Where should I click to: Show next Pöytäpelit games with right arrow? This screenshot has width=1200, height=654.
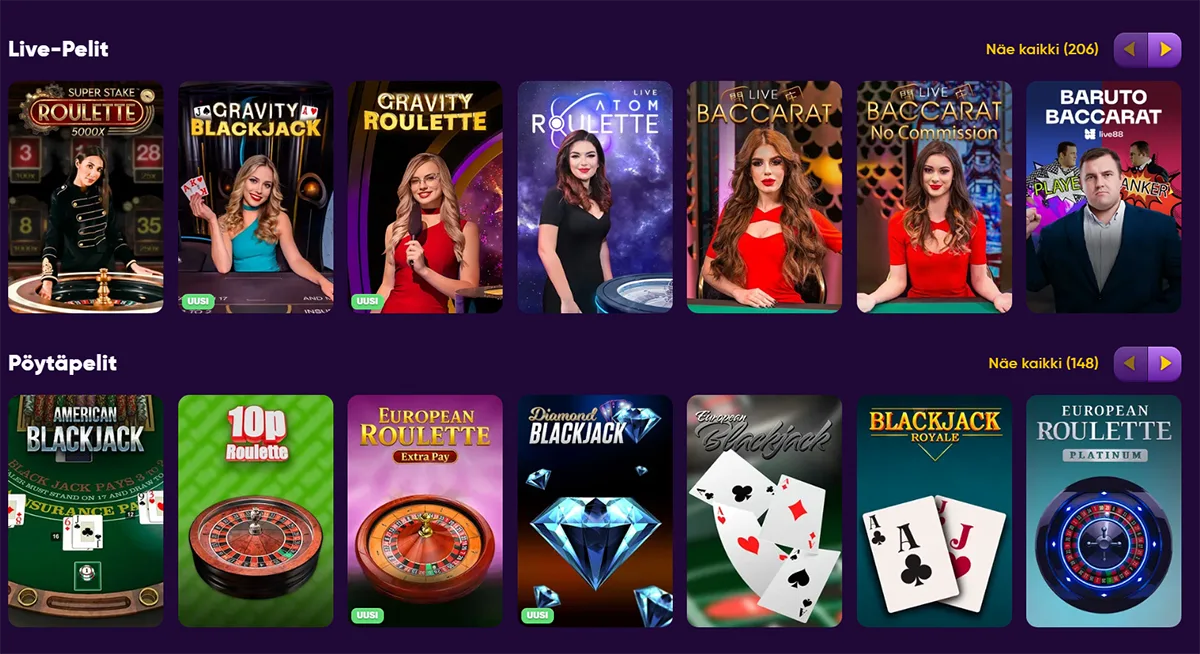tap(1165, 363)
